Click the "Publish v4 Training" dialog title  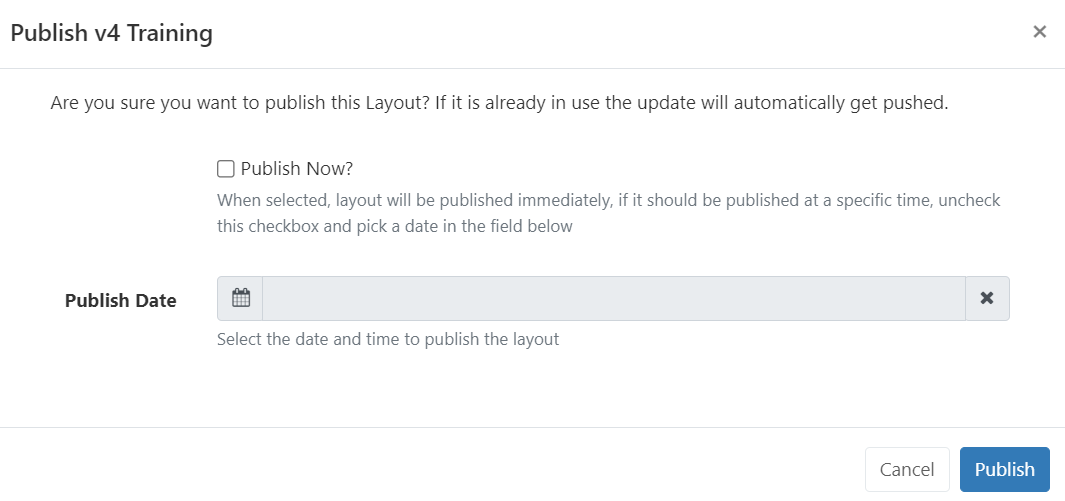click(111, 33)
